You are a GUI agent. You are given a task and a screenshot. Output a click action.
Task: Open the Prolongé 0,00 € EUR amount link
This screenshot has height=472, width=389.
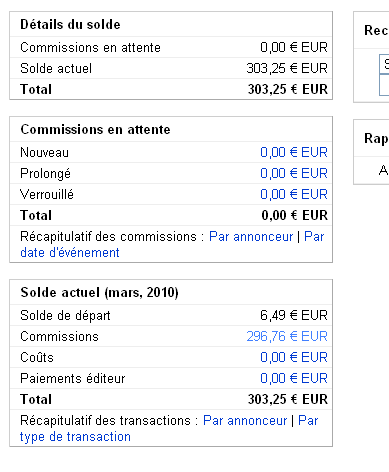294,173
